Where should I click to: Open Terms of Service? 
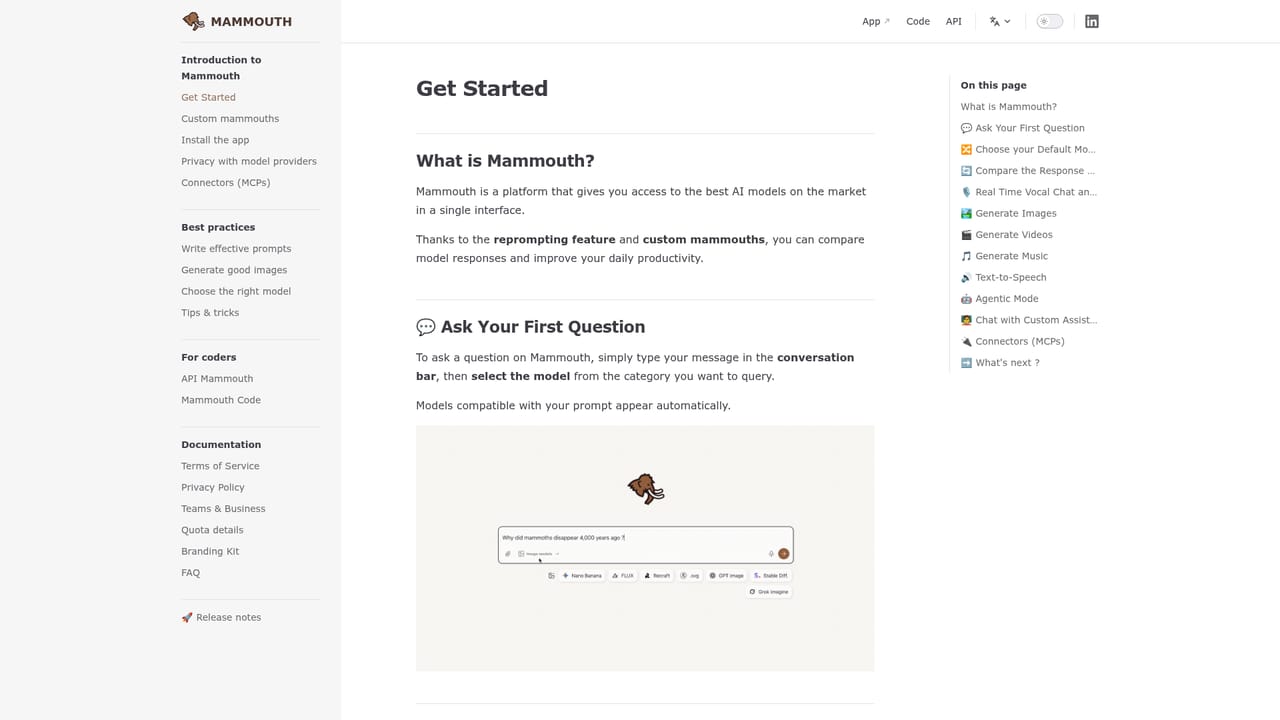tap(220, 466)
